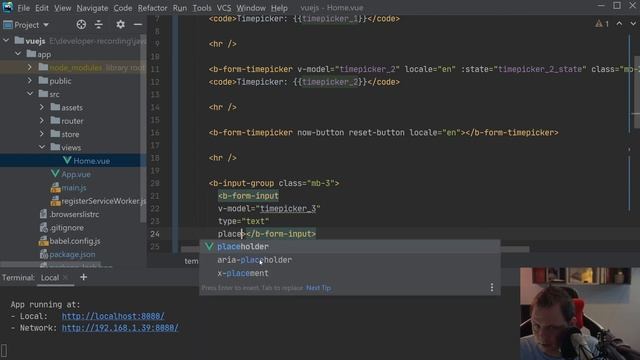The height and width of the screenshot is (360, 640).
Task: Close the Local terminal tab
Action: click(x=65, y=278)
